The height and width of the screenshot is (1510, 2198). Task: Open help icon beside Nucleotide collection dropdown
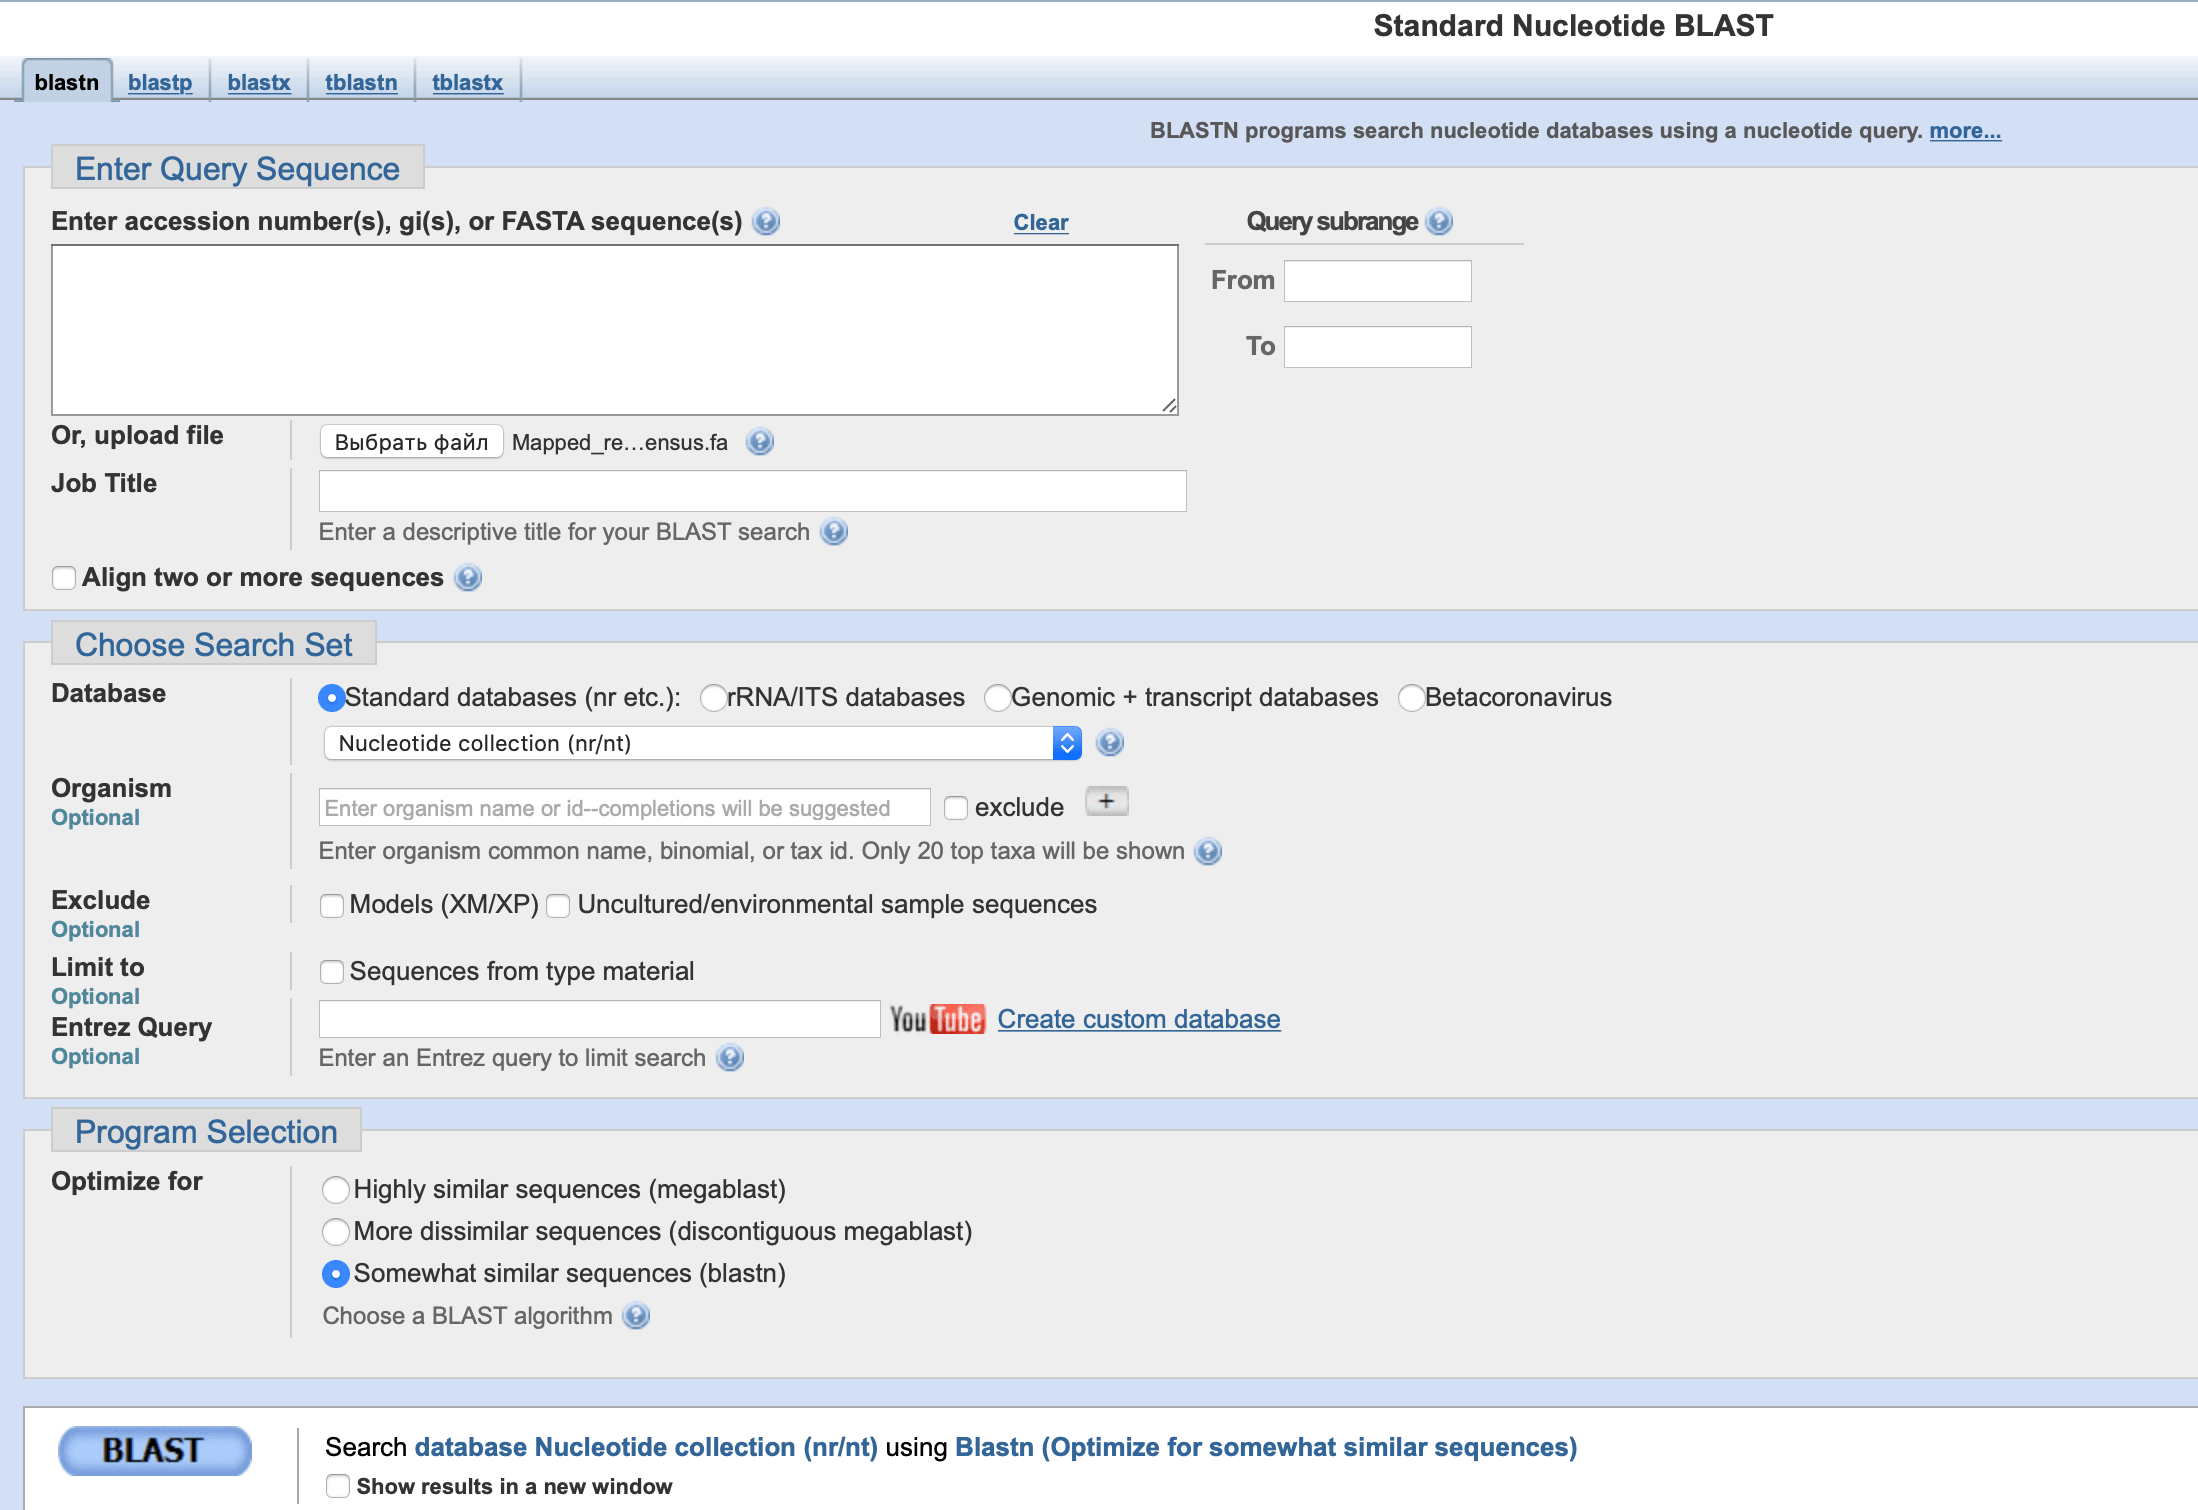[1110, 743]
